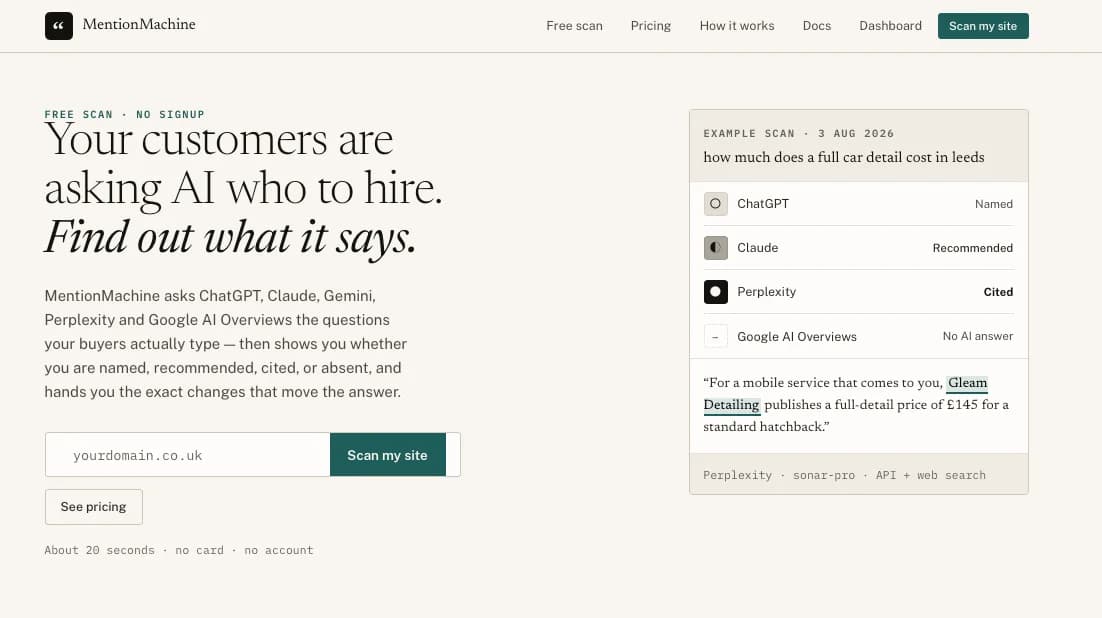Click the ChatGPT circle icon
The width and height of the screenshot is (1102, 618).
715,204
